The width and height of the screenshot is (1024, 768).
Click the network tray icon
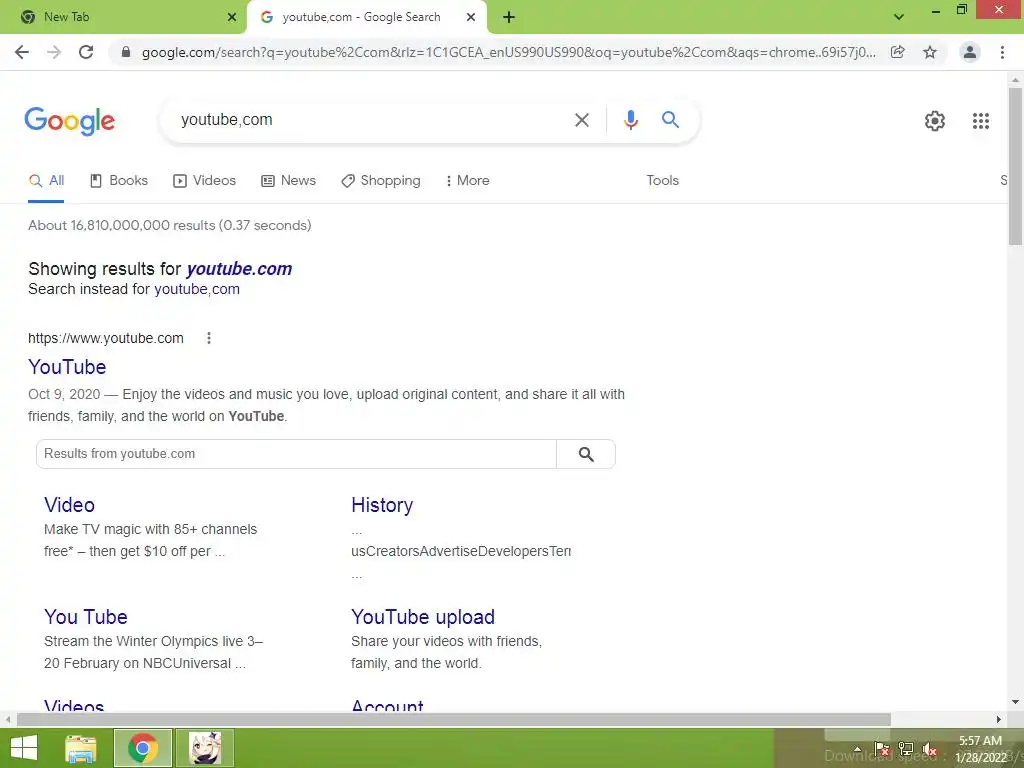[x=906, y=749]
